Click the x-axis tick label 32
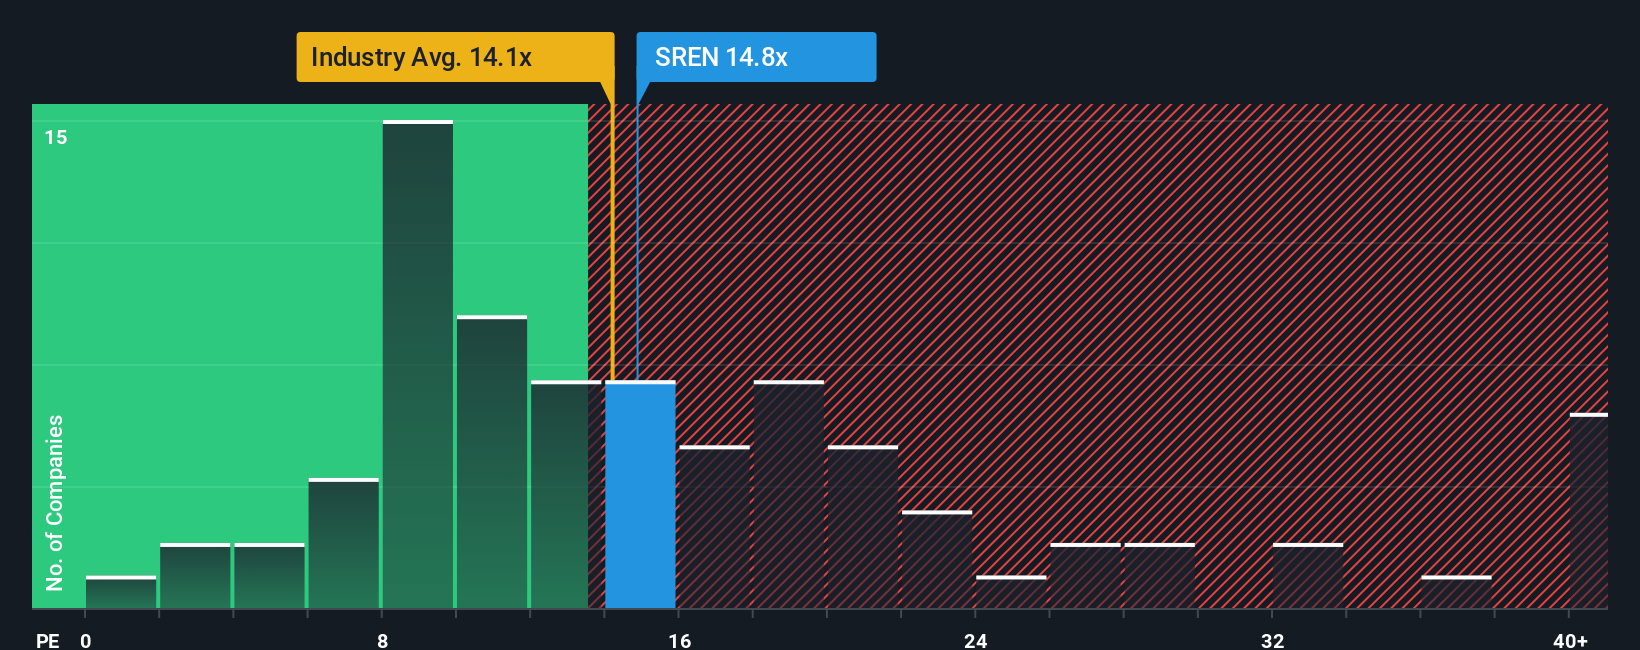The height and width of the screenshot is (650, 1640). click(1272, 640)
